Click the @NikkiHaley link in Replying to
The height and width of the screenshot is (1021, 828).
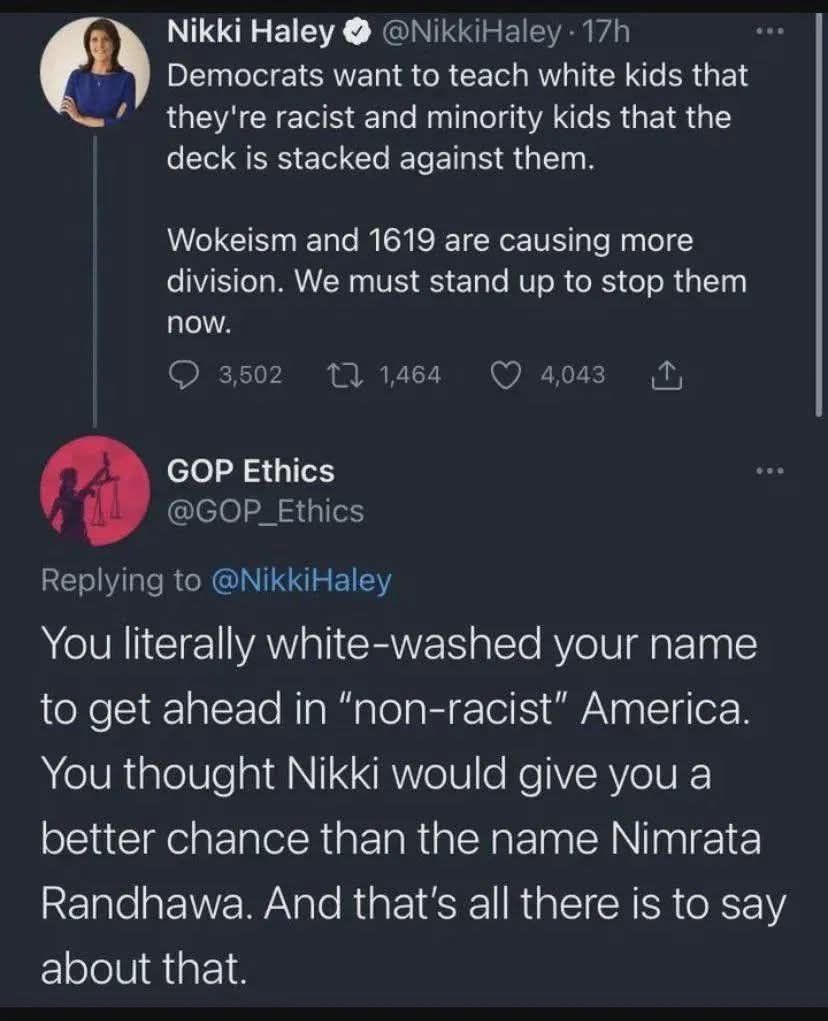300,581
